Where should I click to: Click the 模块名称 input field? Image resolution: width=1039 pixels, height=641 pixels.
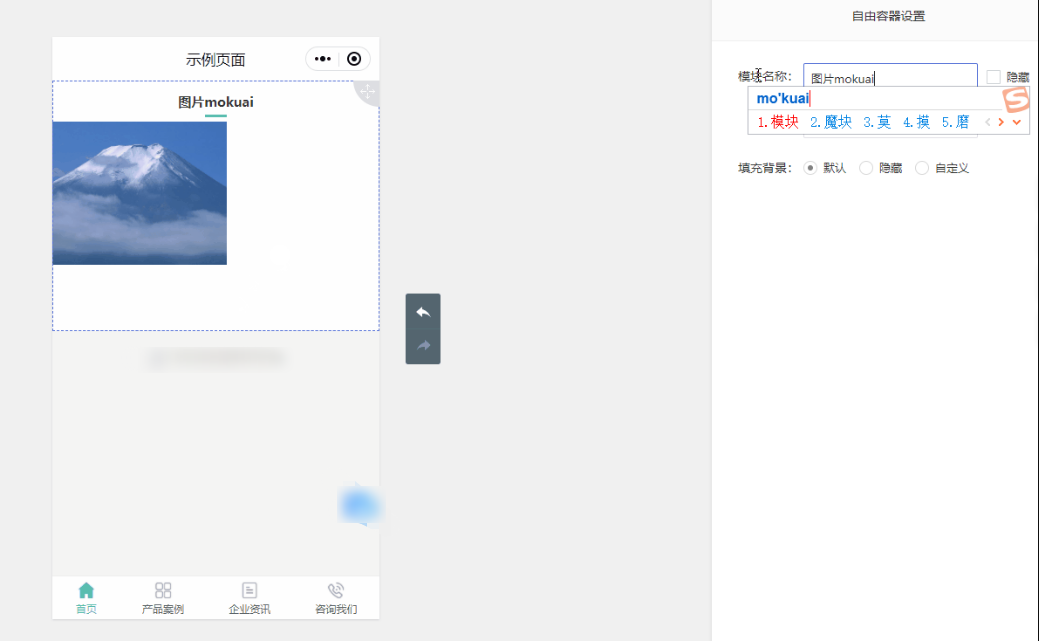tap(890, 78)
